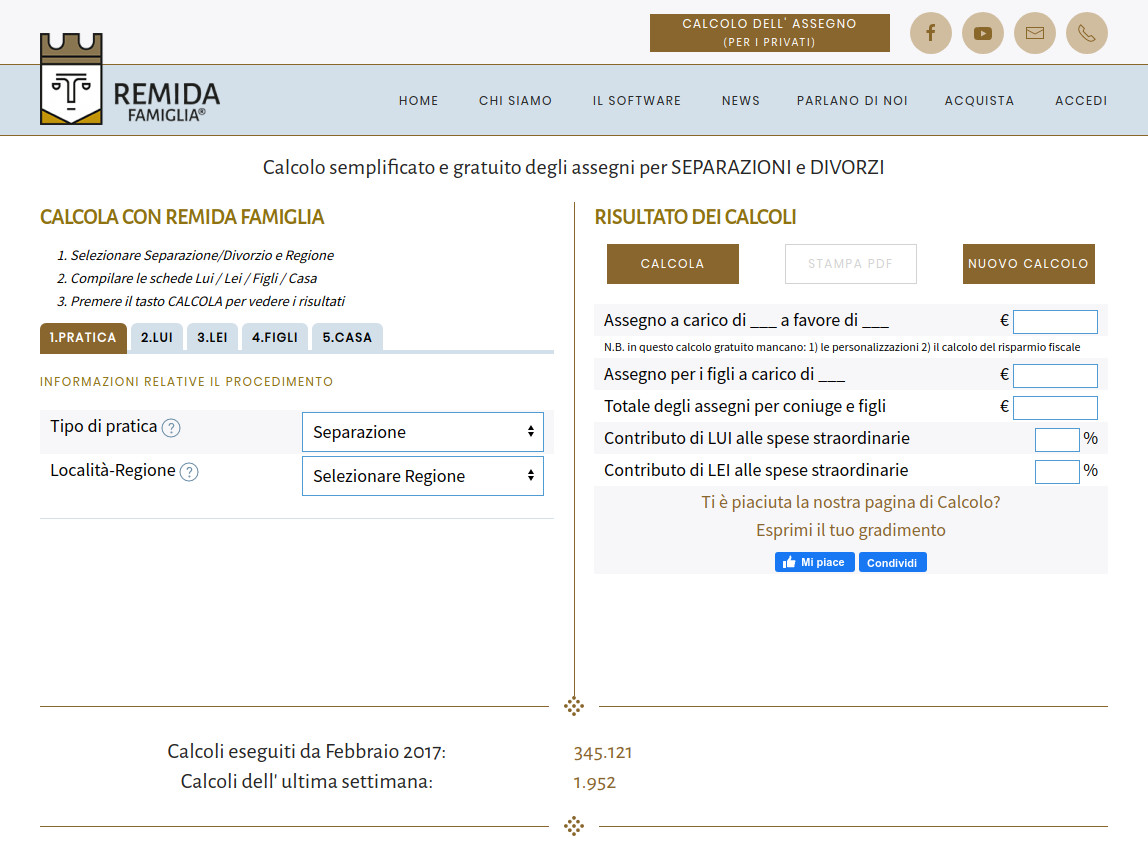Click the Facebook Mi piace button
1148x849 pixels.
click(x=814, y=562)
